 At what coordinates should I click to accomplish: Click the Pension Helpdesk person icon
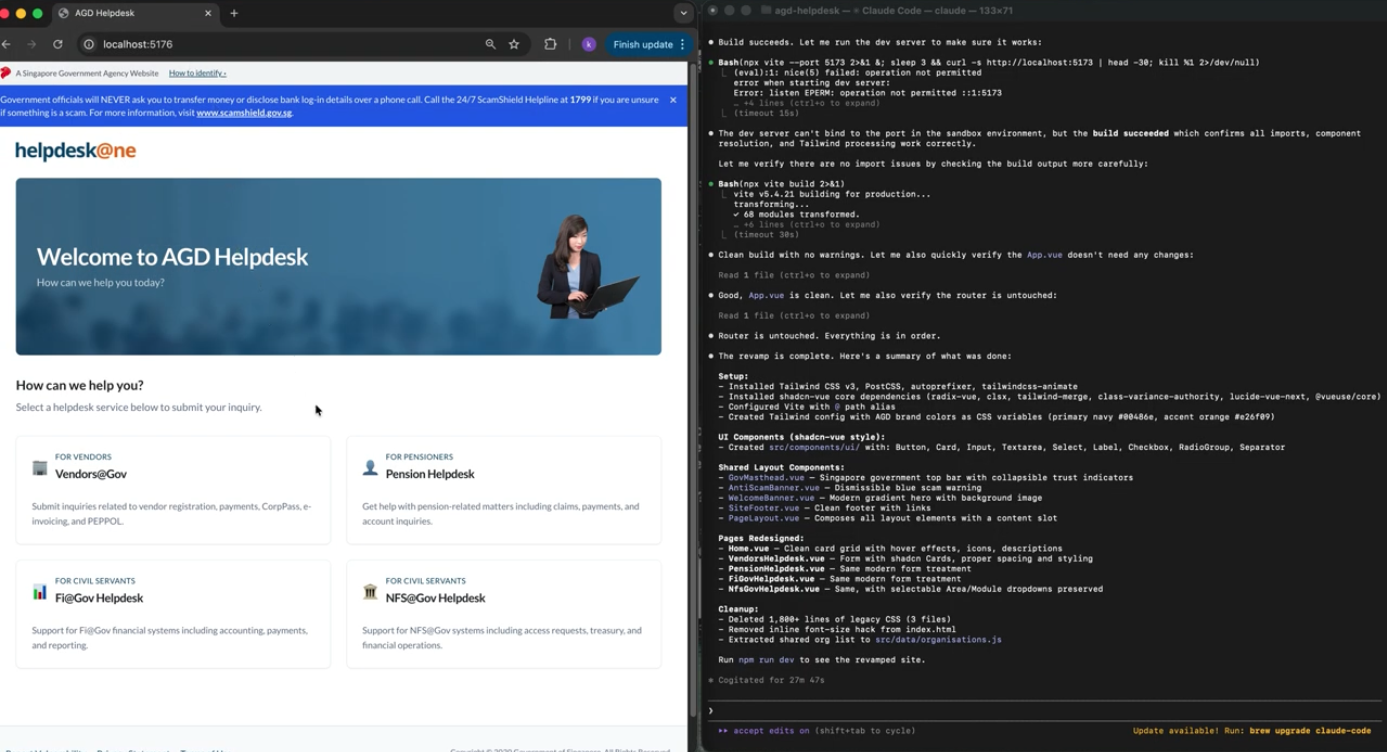tap(370, 467)
